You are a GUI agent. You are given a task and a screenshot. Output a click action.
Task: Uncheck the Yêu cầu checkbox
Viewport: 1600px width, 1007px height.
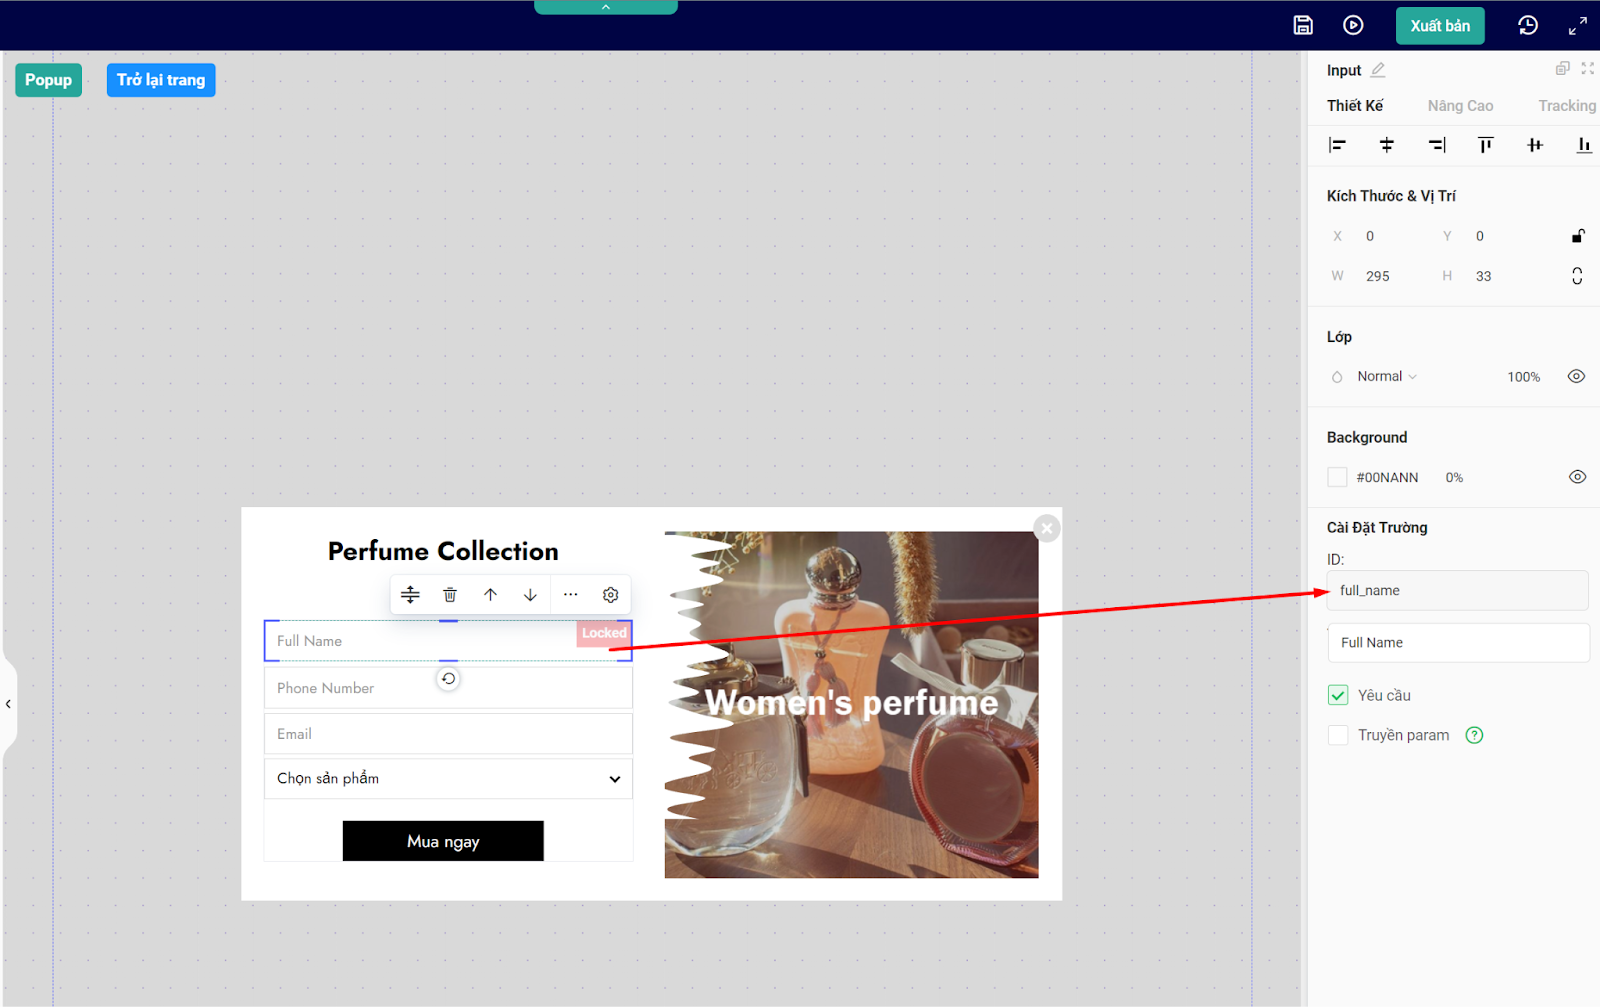click(x=1338, y=695)
